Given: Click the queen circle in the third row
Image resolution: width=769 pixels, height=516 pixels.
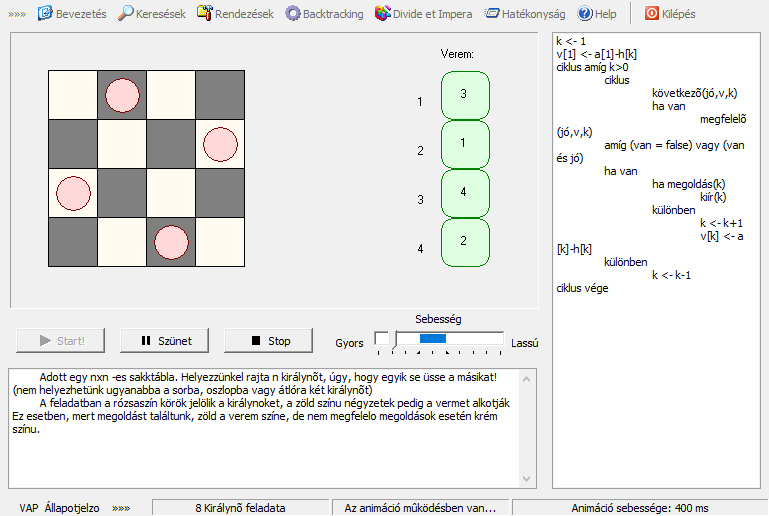Looking at the screenshot, I should pyautogui.click(x=73, y=193).
